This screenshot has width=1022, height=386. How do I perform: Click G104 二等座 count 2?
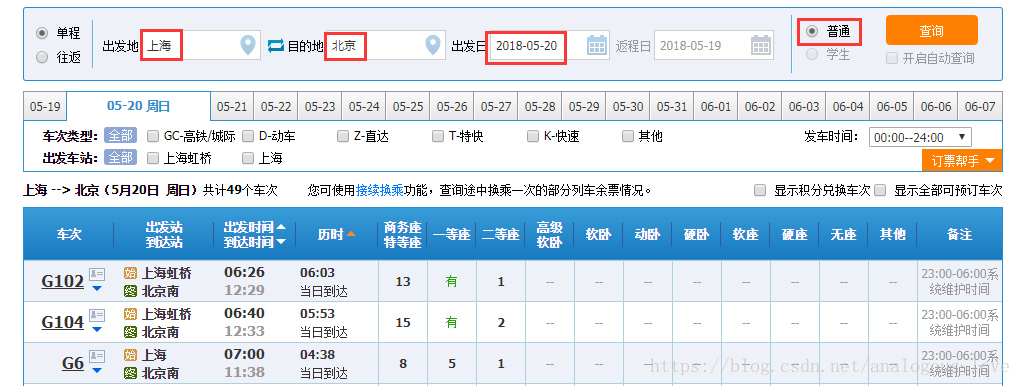pos(501,323)
